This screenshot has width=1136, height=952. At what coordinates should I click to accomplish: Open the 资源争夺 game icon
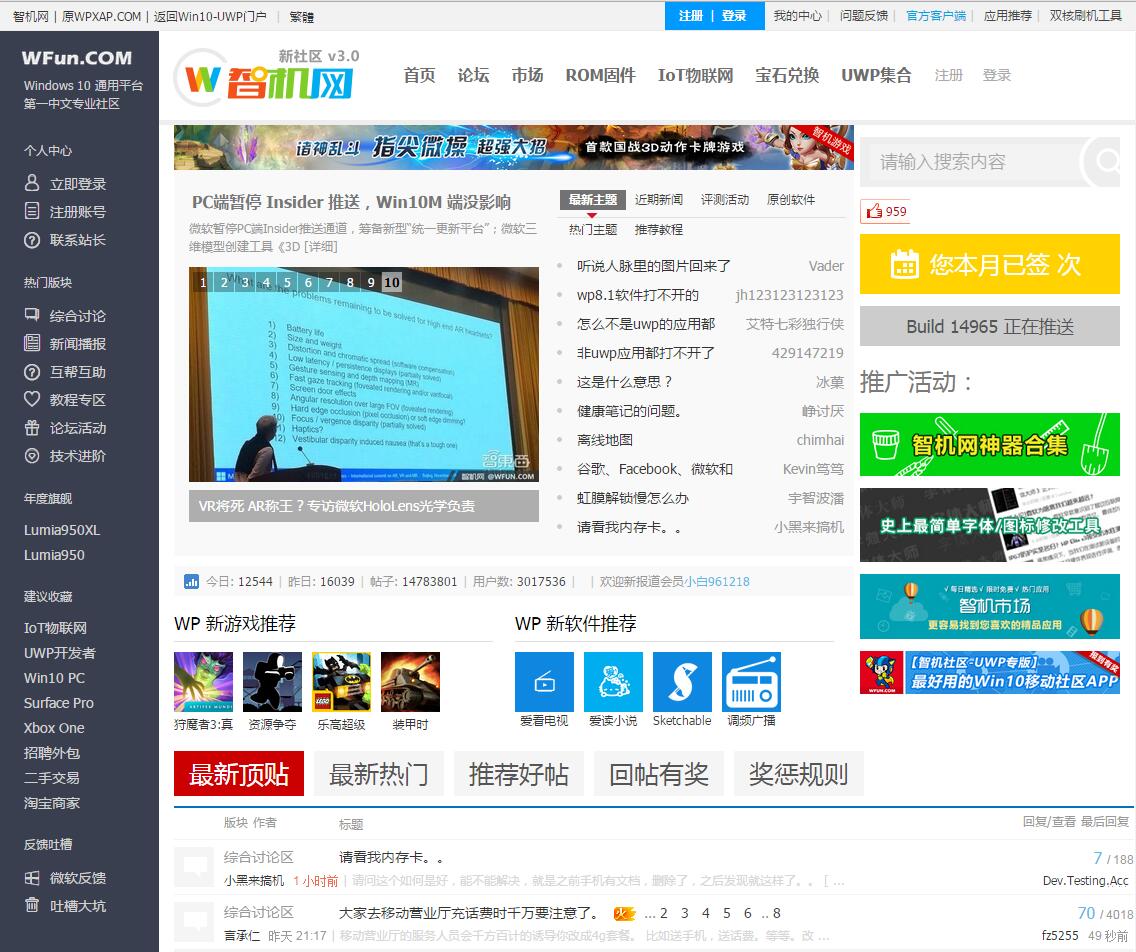(x=272, y=682)
